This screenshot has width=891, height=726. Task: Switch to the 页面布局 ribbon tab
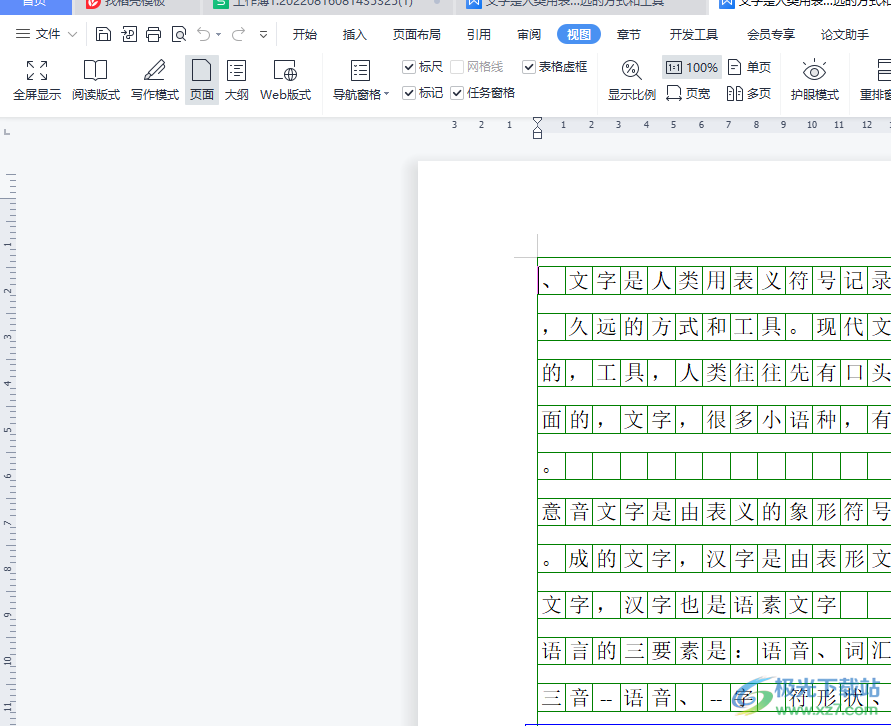[417, 35]
